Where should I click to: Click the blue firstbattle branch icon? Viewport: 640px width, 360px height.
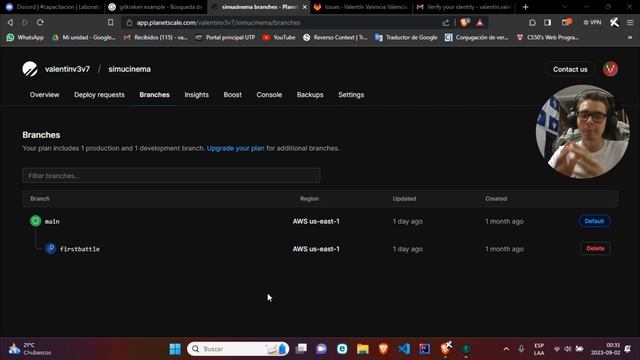tap(51, 248)
